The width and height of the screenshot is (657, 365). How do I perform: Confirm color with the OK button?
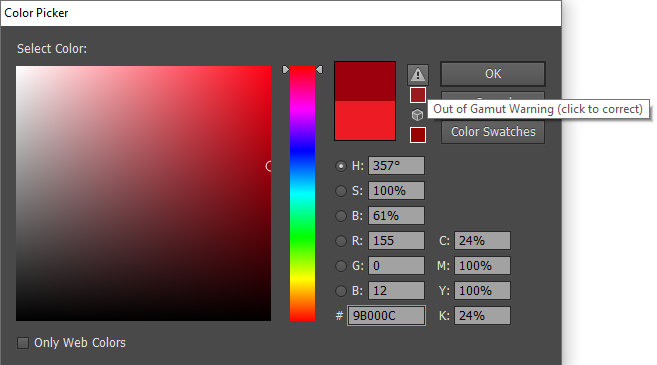(493, 74)
